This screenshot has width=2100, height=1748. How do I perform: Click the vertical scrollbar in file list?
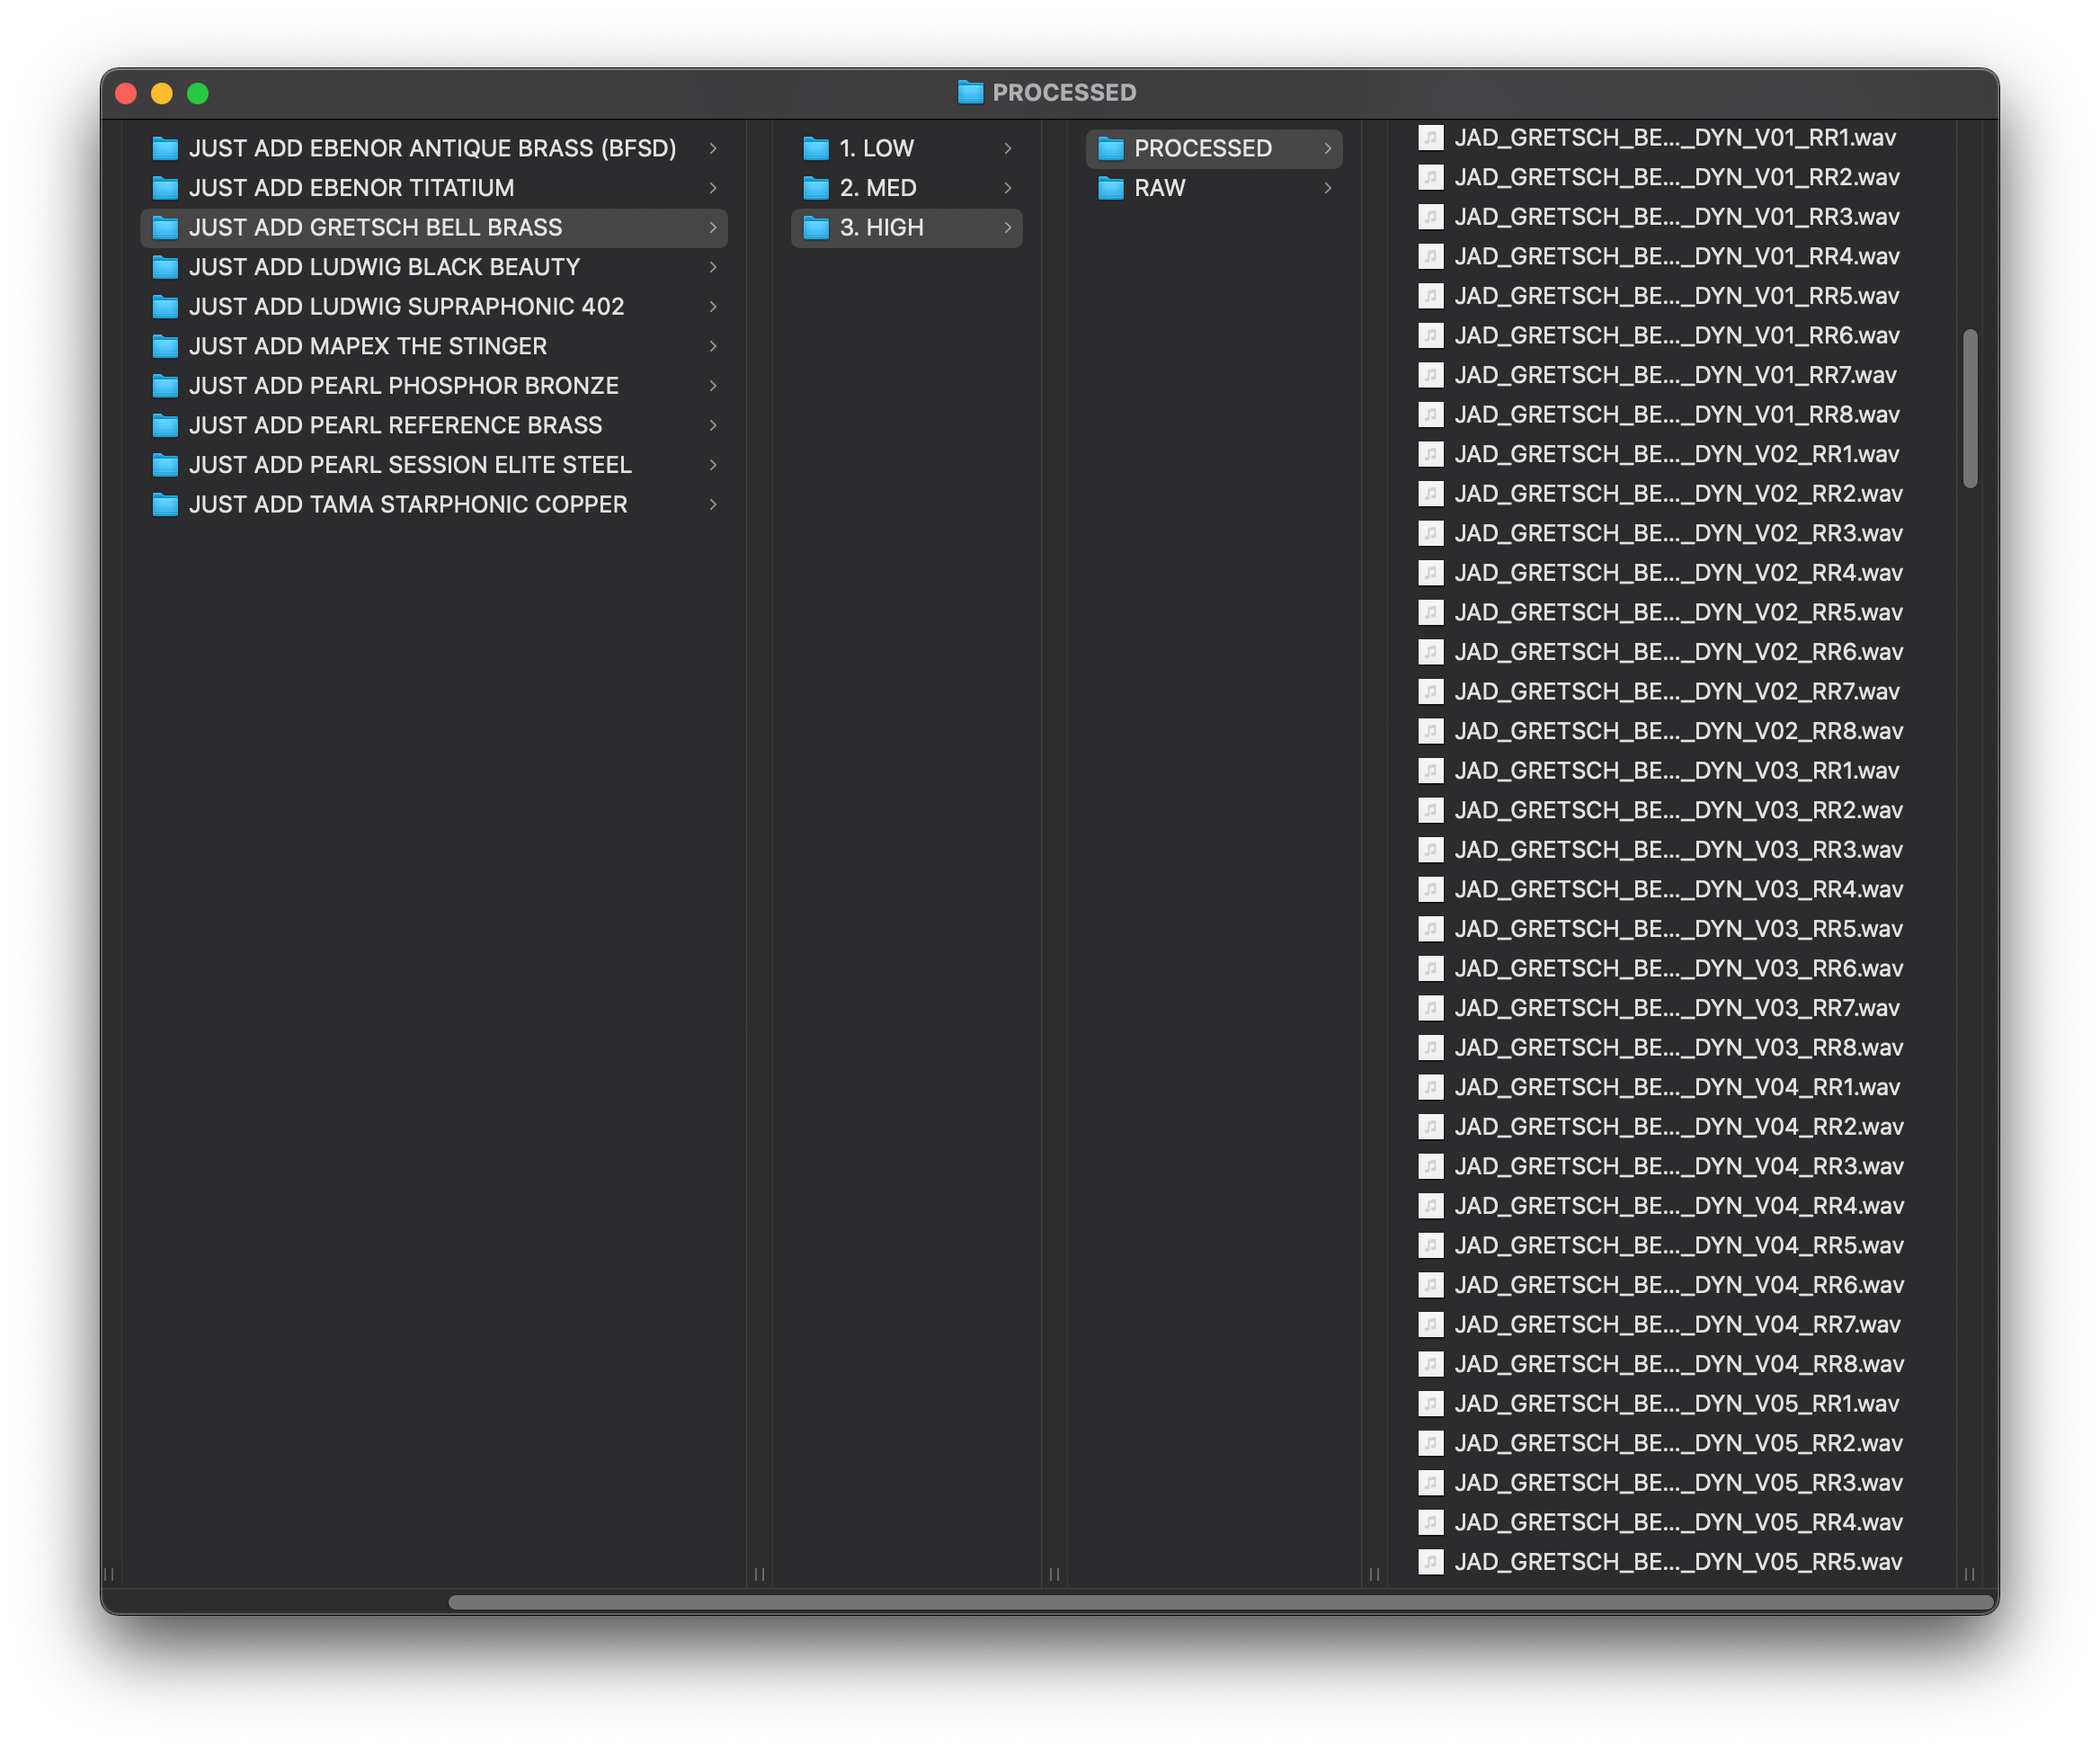(x=1970, y=408)
